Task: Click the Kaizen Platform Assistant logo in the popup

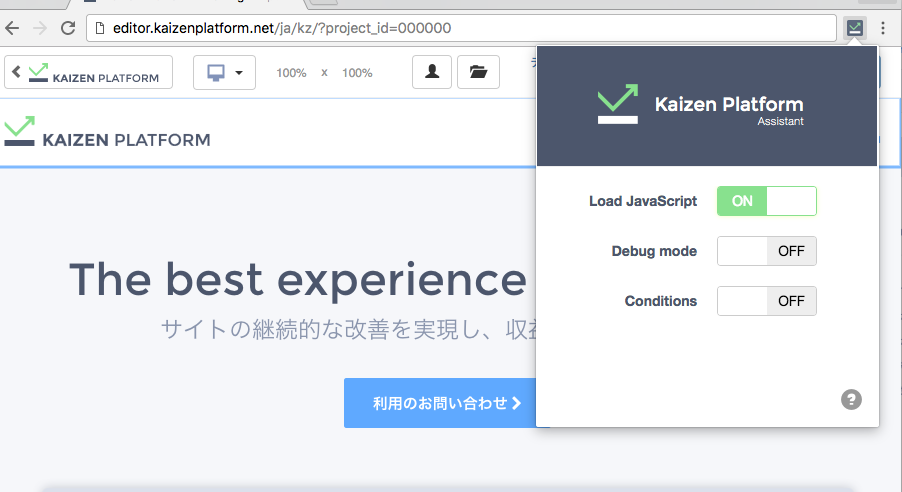Action: [701, 105]
